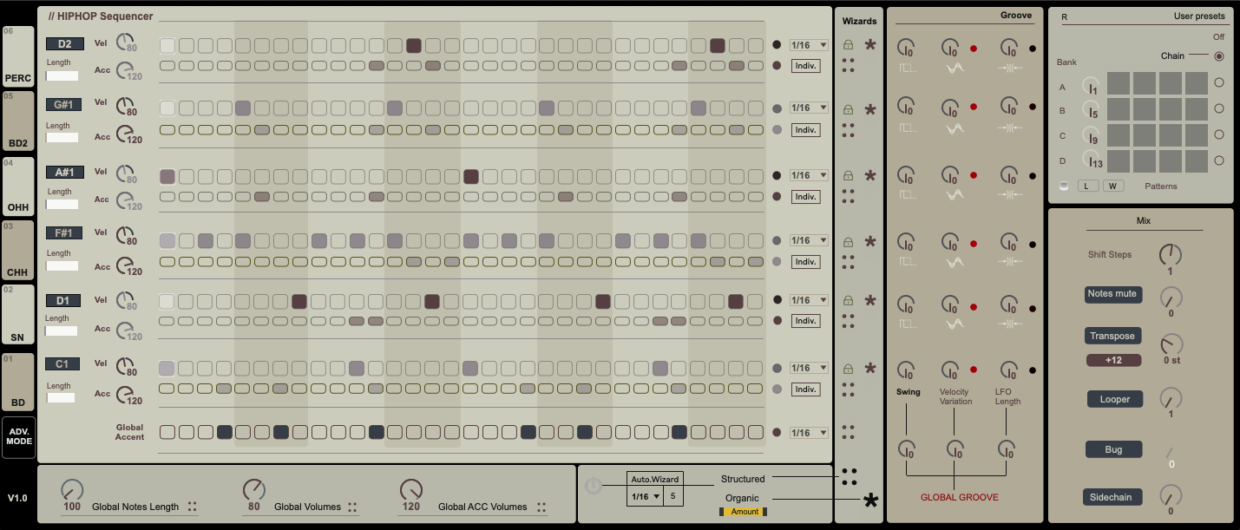
Task: Click the Bug button
Action: point(1113,450)
